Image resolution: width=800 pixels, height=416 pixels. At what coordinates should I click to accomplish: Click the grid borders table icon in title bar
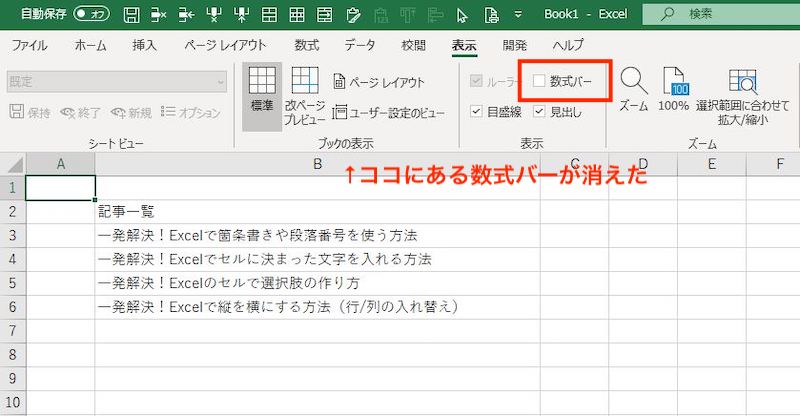click(296, 15)
